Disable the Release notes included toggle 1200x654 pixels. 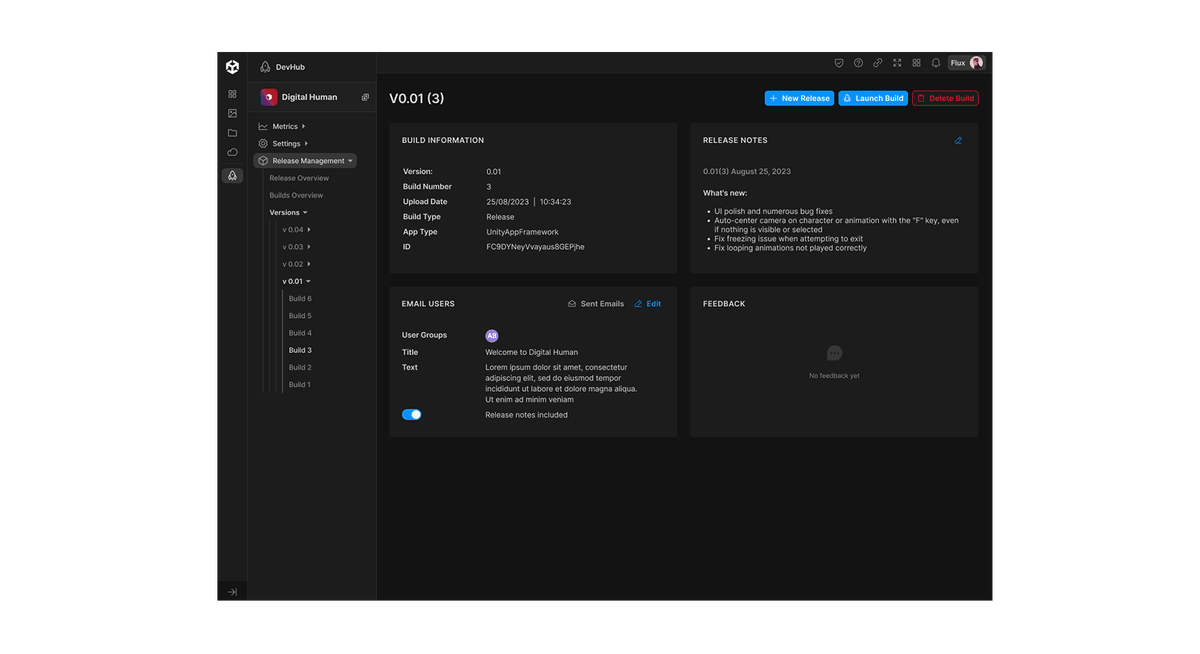411,414
